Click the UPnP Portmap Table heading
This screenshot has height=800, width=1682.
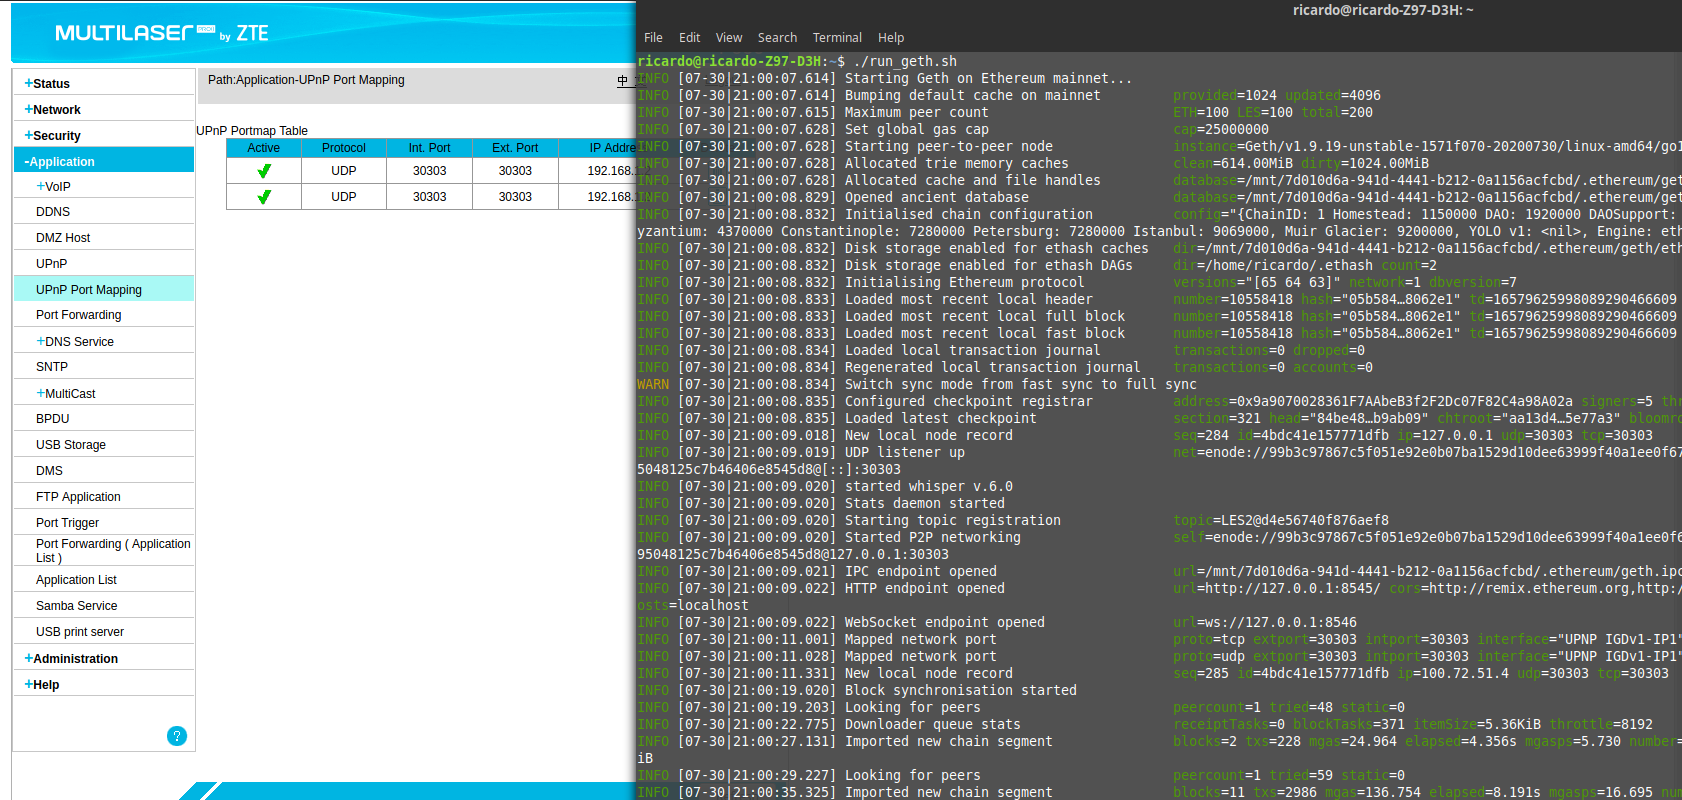[252, 131]
